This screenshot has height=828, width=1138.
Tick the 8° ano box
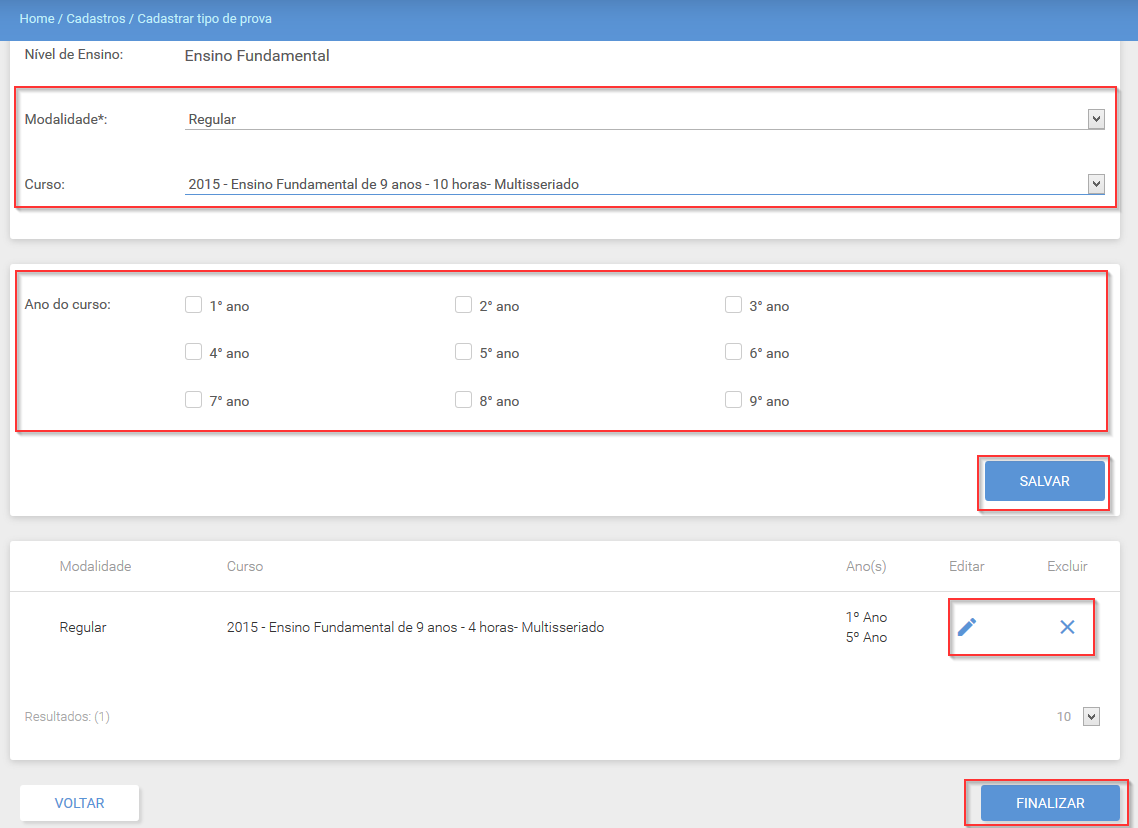[x=463, y=400]
